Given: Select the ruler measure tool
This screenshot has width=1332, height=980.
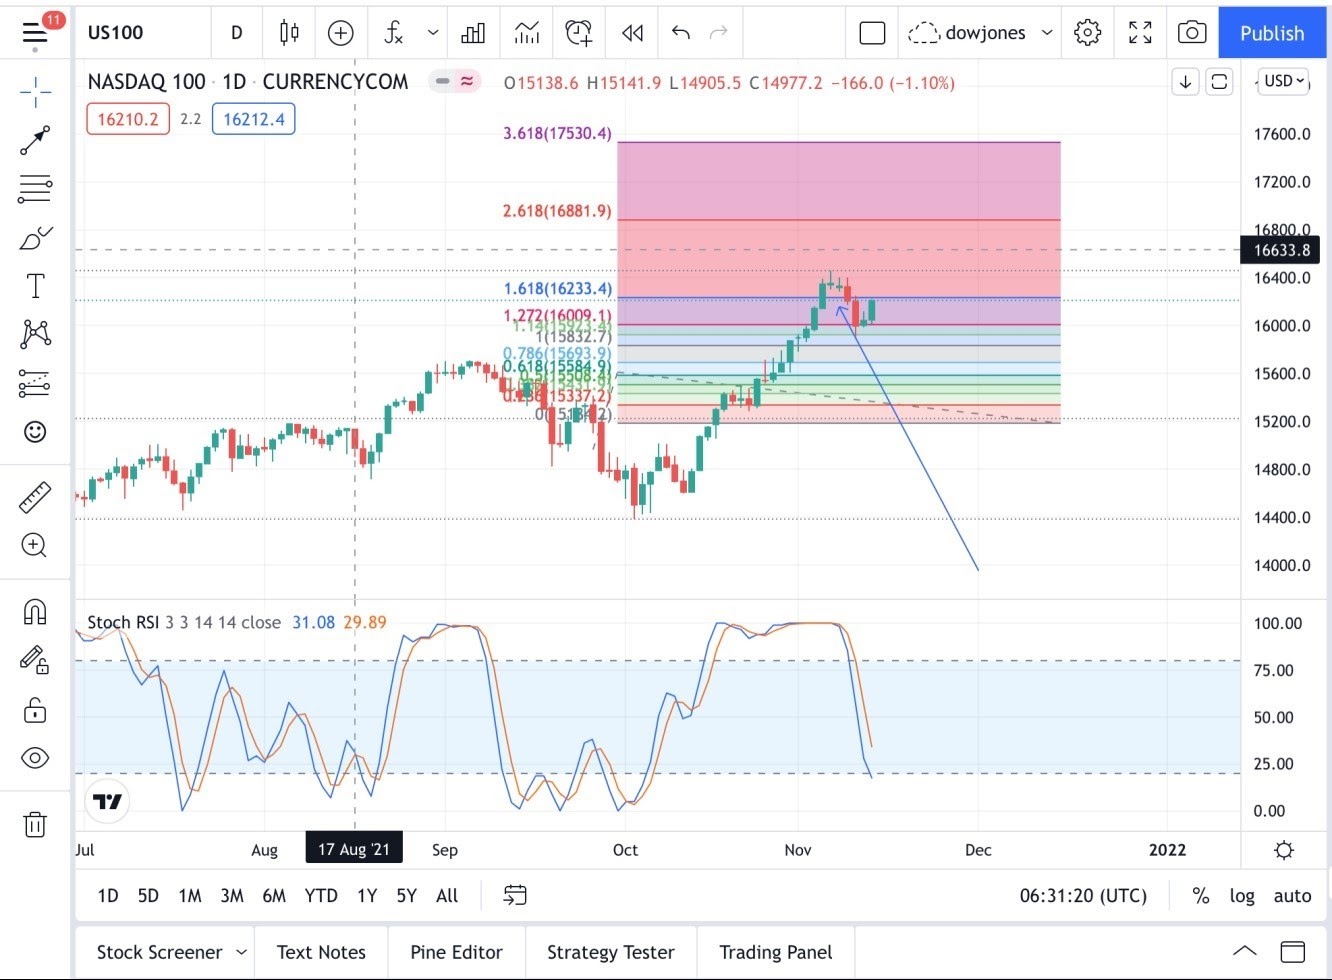Looking at the screenshot, I should [35, 497].
